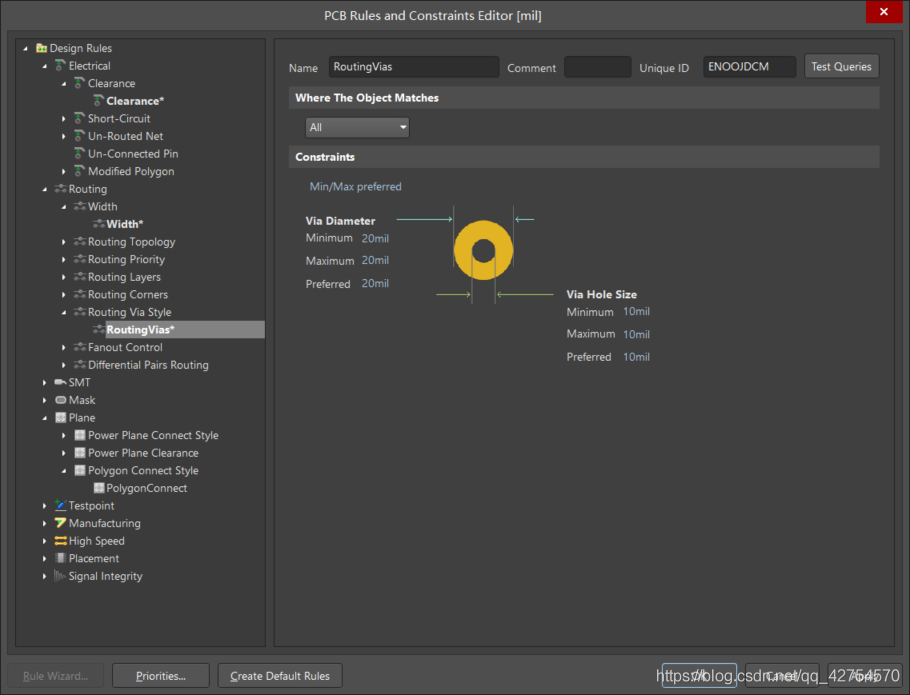Select the Polygon Connect Style item
Image resolution: width=910 pixels, height=695 pixels.
point(143,470)
